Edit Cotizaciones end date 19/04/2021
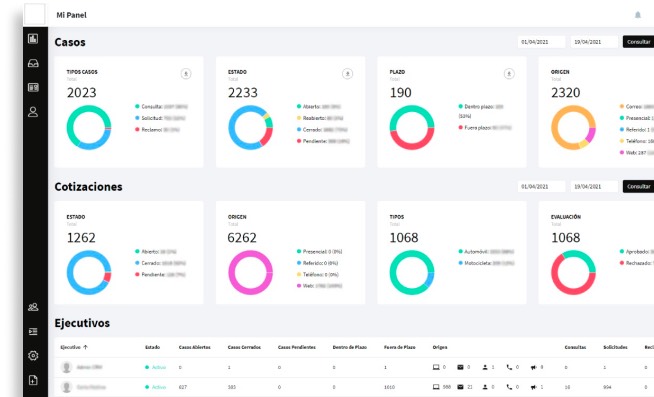Viewport: 654px width, 397px height. tap(594, 186)
